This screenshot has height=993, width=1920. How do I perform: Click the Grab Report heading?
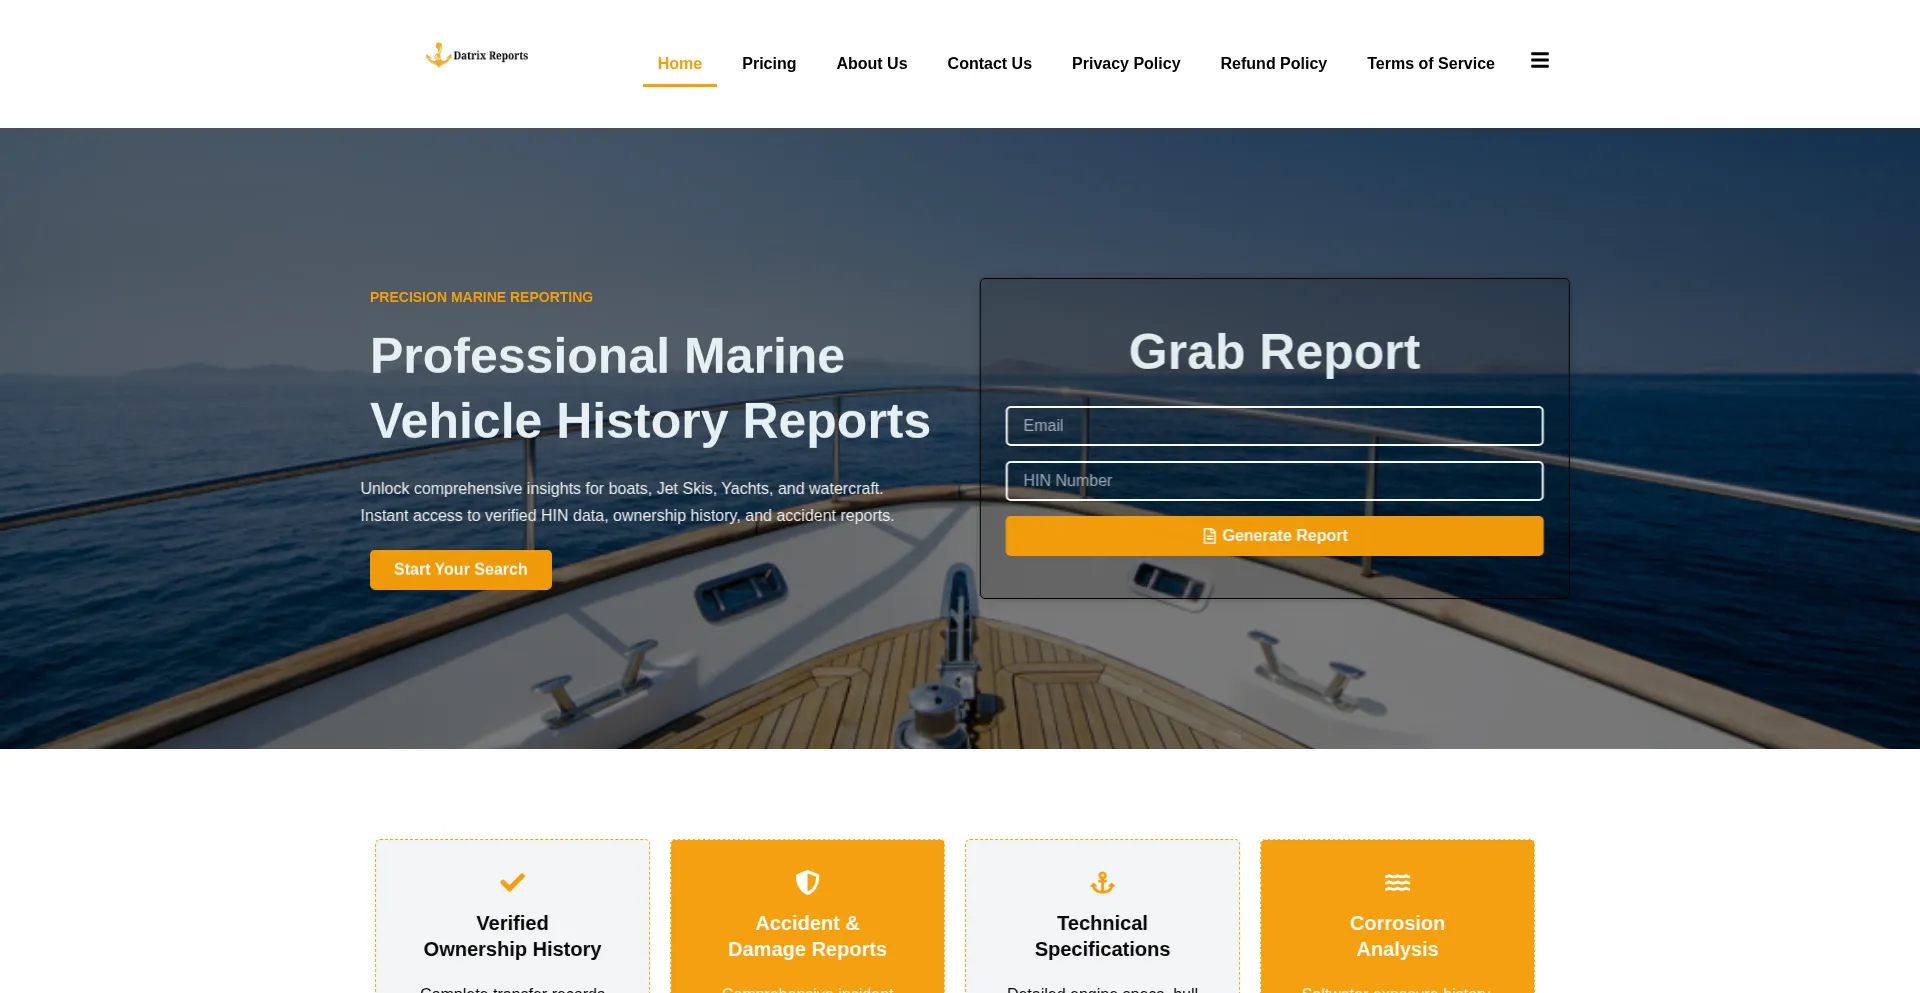pyautogui.click(x=1274, y=352)
